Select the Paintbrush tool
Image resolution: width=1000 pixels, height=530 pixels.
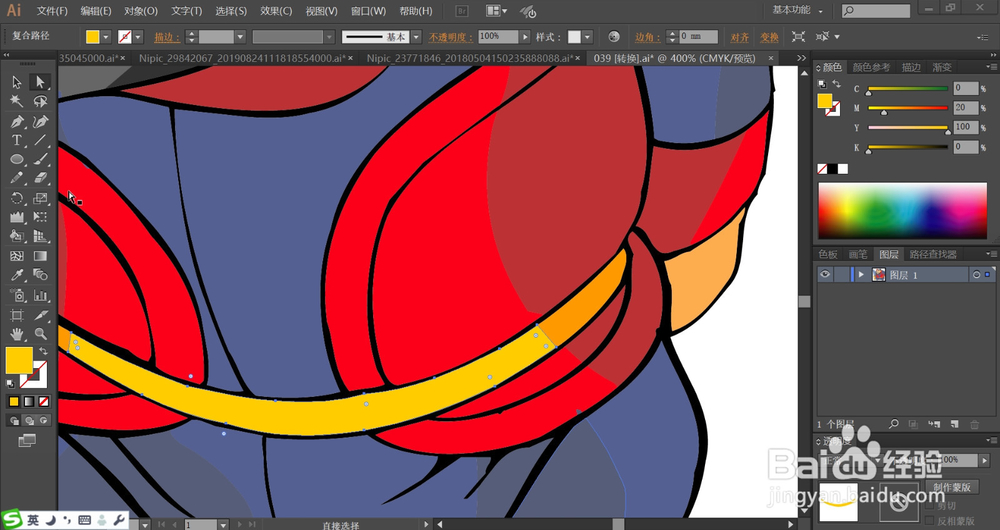pyautogui.click(x=40, y=159)
